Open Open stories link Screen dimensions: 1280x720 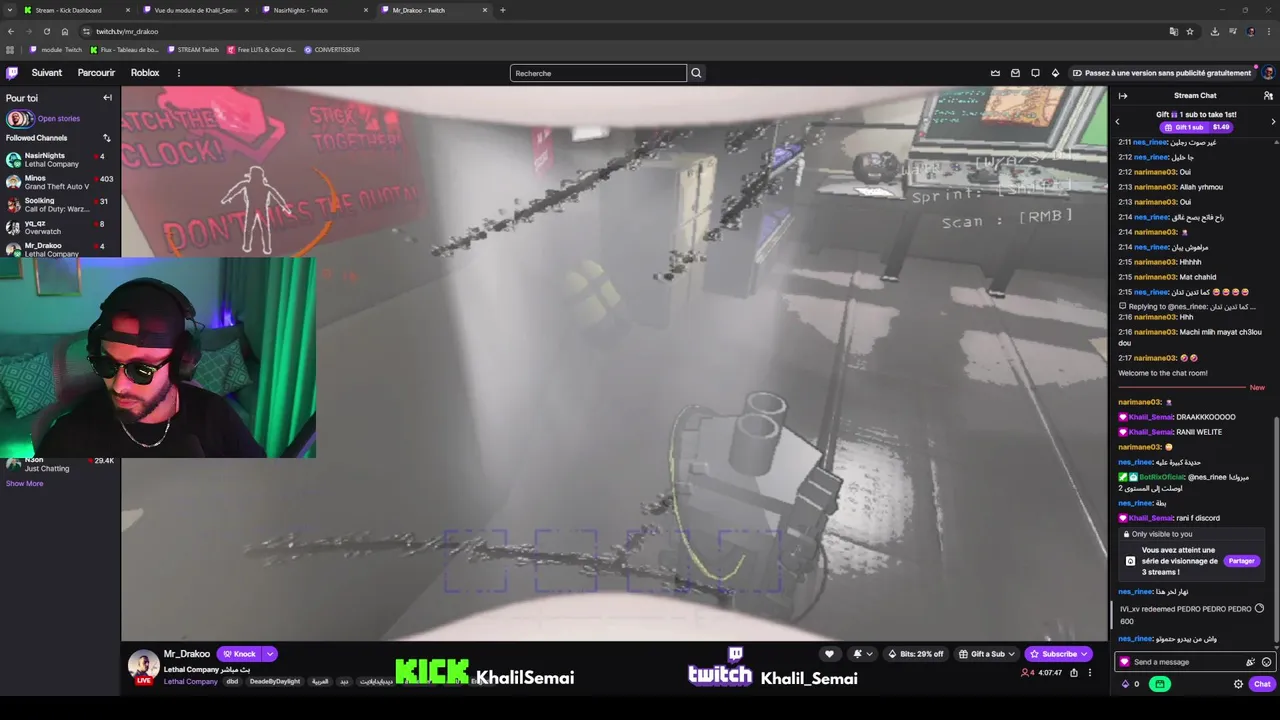point(59,119)
